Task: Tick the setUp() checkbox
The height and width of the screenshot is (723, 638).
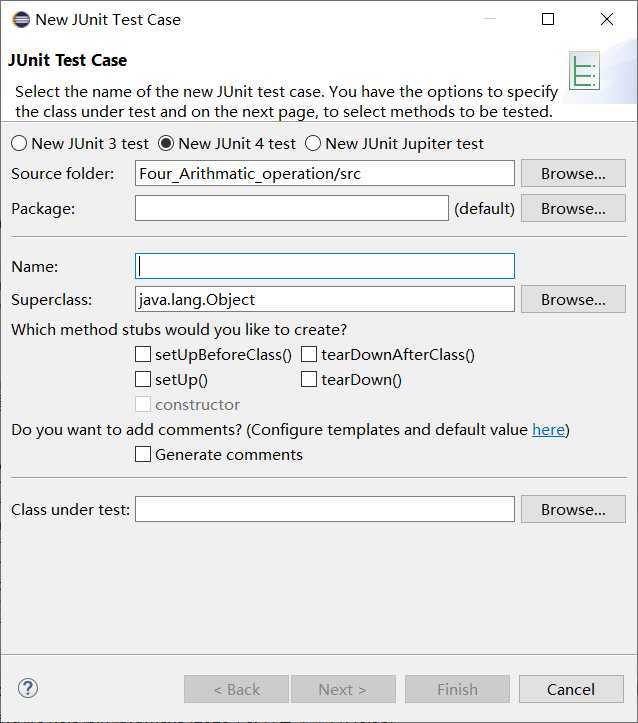Action: pyautogui.click(x=143, y=380)
